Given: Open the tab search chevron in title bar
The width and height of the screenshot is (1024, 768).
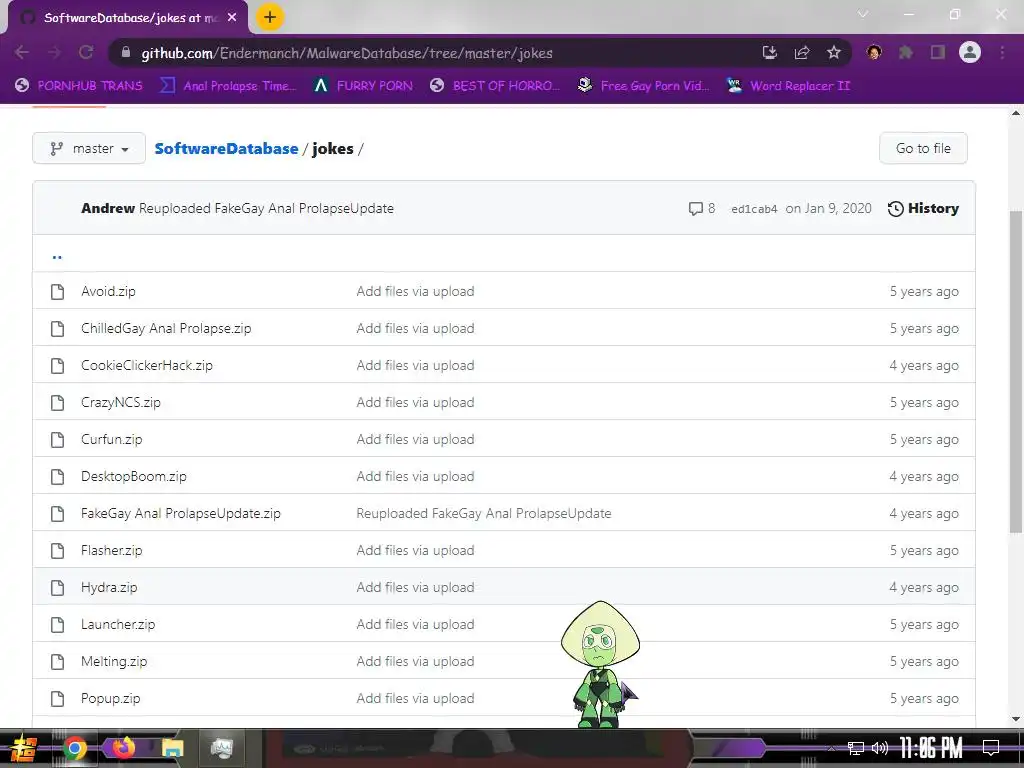Looking at the screenshot, I should (x=863, y=14).
